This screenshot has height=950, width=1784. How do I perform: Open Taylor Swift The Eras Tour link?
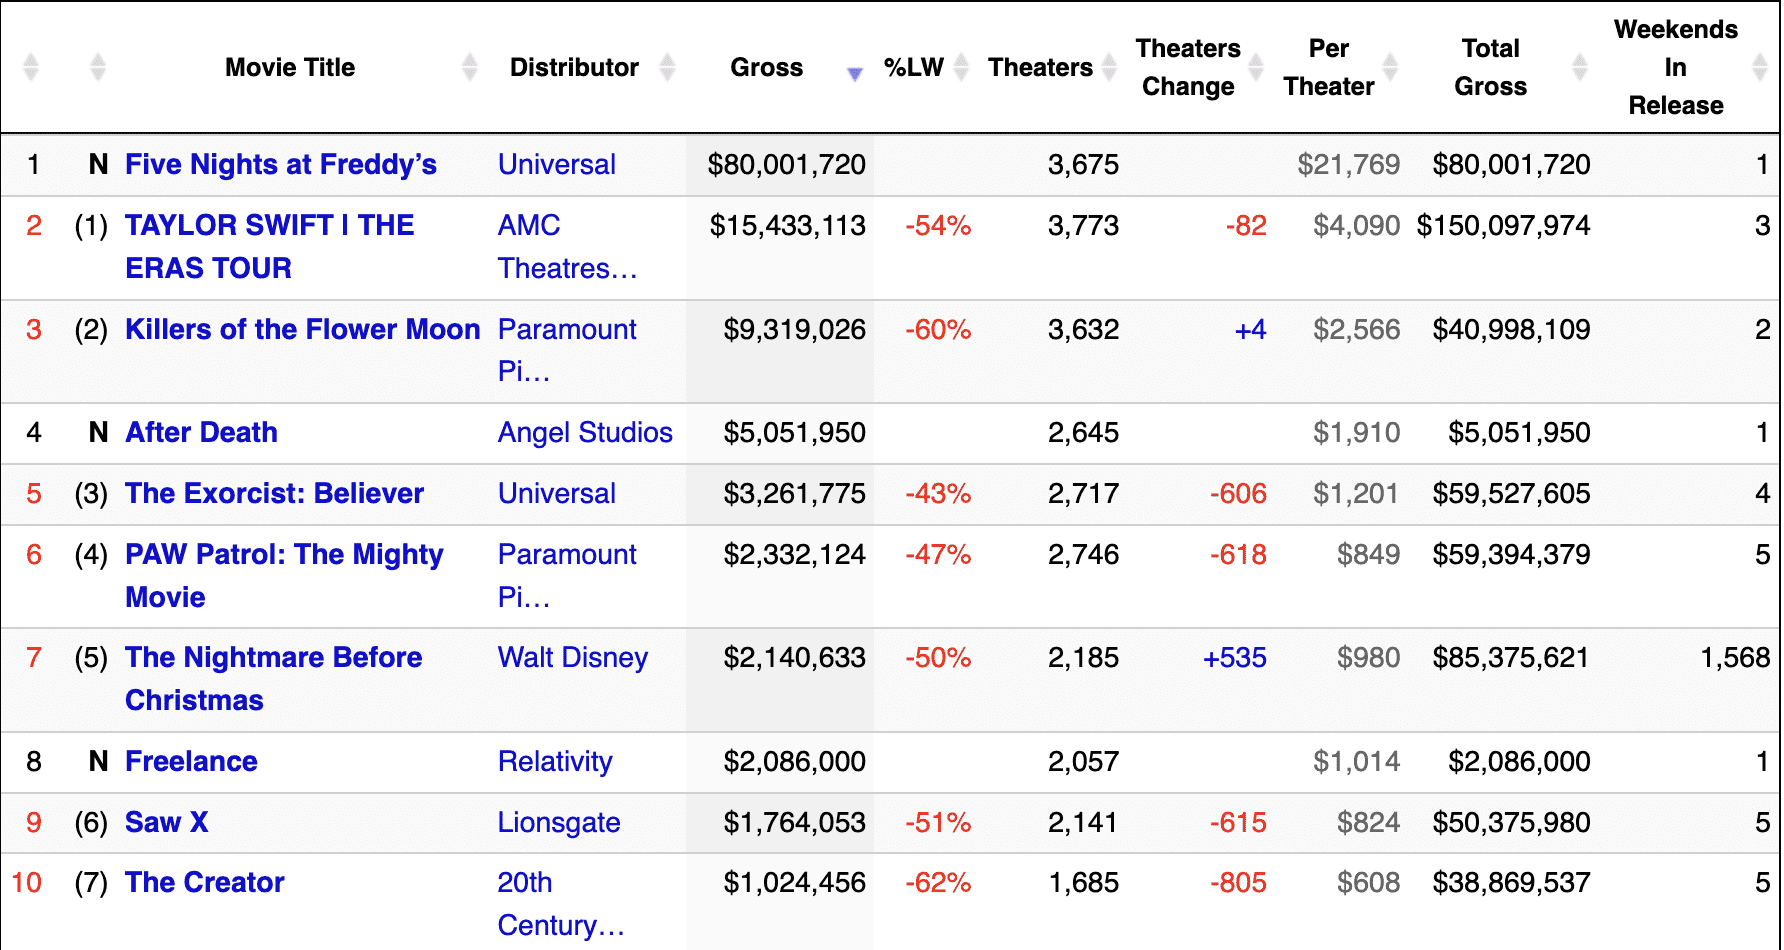coord(269,246)
